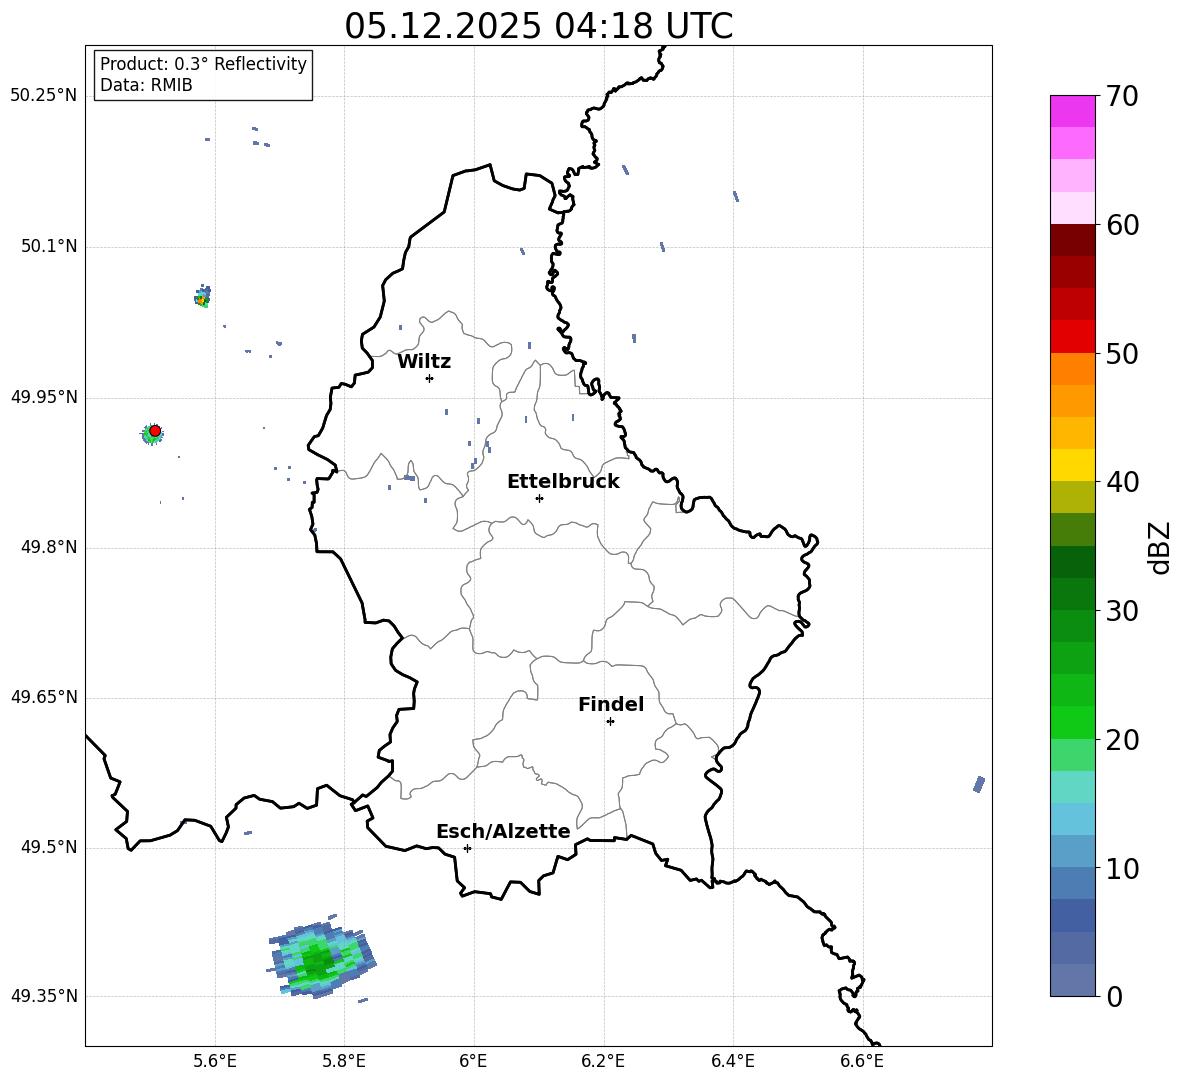Screen dimensions: 1184x1081
Task: Click the title '05.12.2025 04:18 UTC'
Action: (538, 26)
